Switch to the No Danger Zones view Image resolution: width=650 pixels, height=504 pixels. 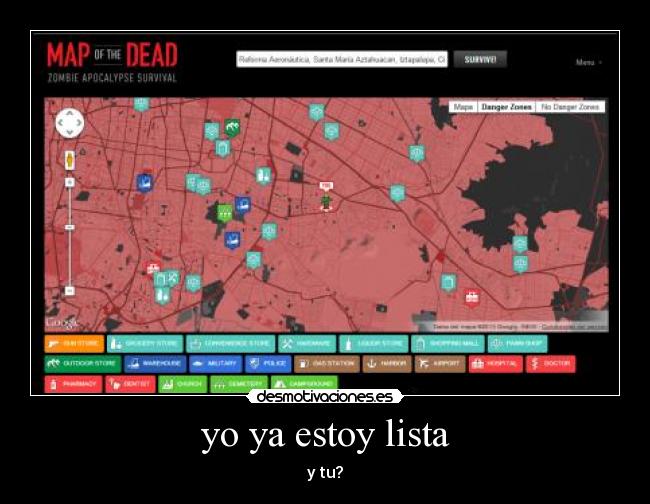570,106
